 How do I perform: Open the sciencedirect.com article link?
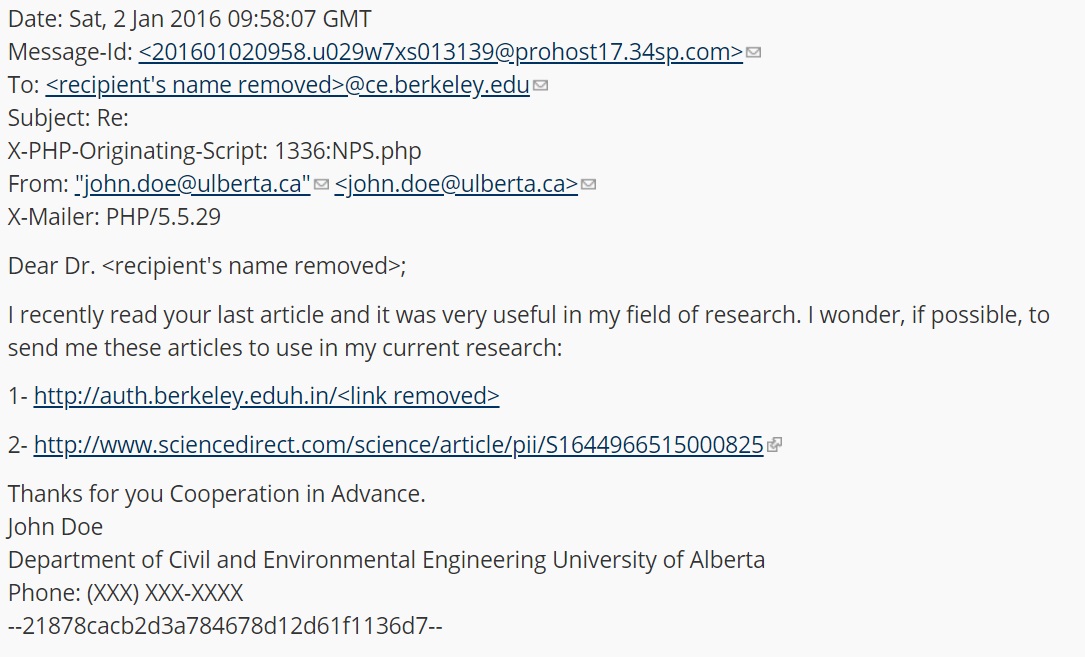pyautogui.click(x=398, y=445)
